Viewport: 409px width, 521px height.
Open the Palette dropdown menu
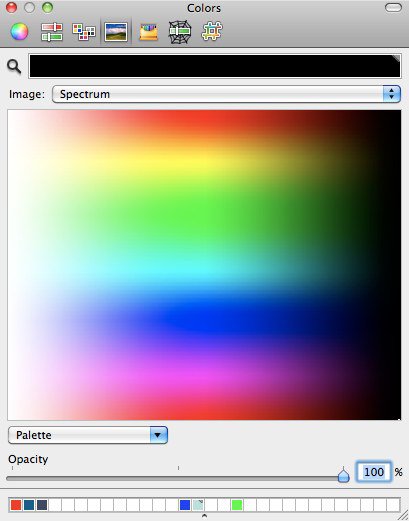tap(88, 435)
